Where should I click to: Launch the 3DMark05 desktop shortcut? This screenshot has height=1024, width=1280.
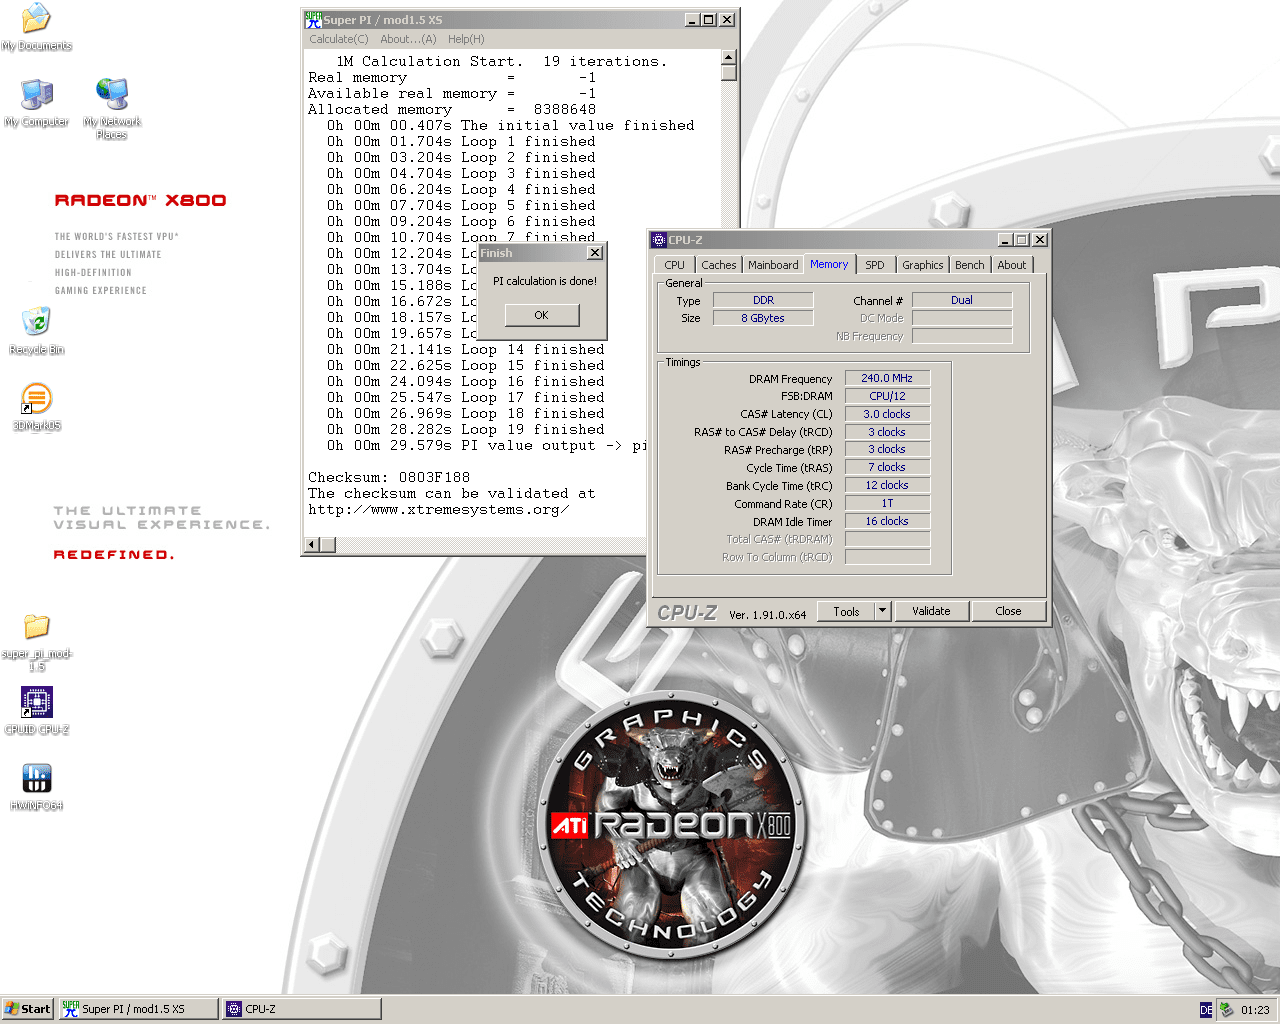pos(36,407)
